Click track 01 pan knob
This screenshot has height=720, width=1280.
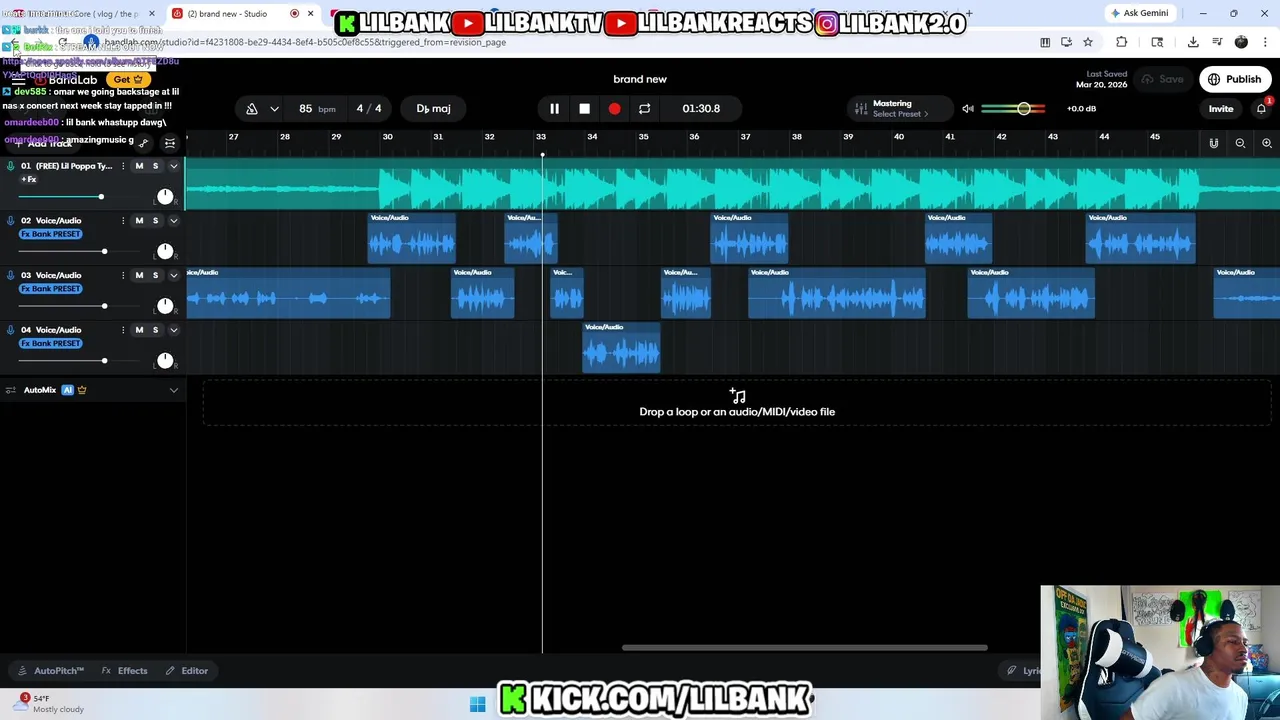point(165,196)
